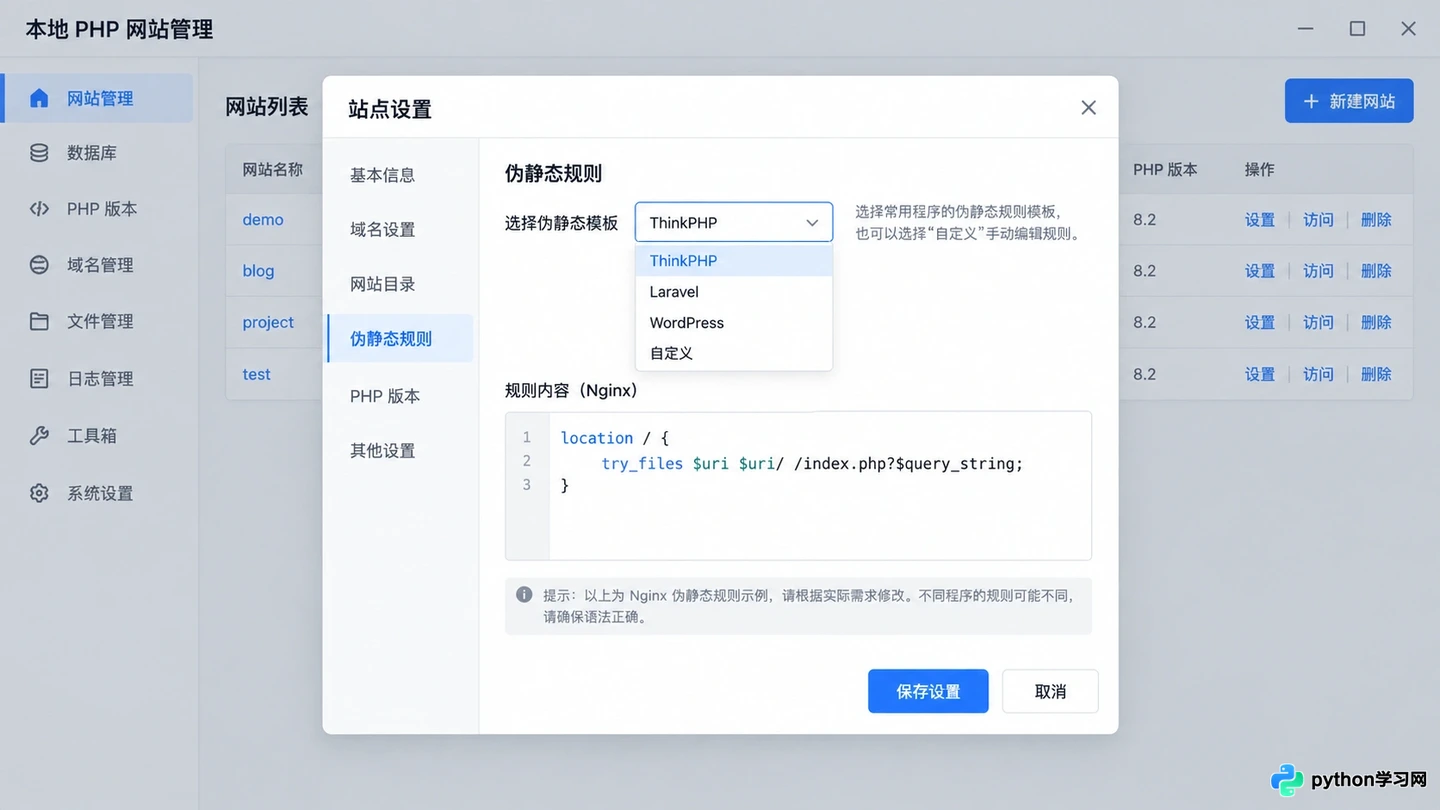
Task: Click the database icon beside 数据库
Action: tap(39, 153)
